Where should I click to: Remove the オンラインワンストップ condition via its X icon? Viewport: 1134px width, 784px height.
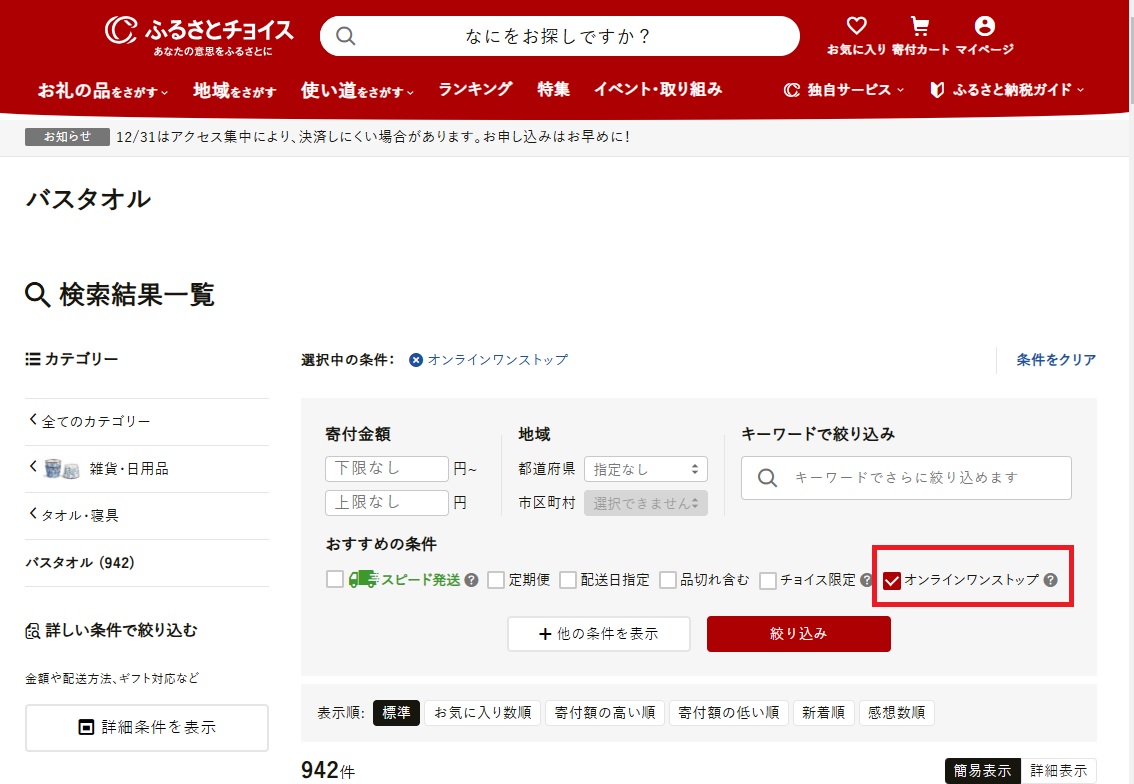click(x=415, y=360)
